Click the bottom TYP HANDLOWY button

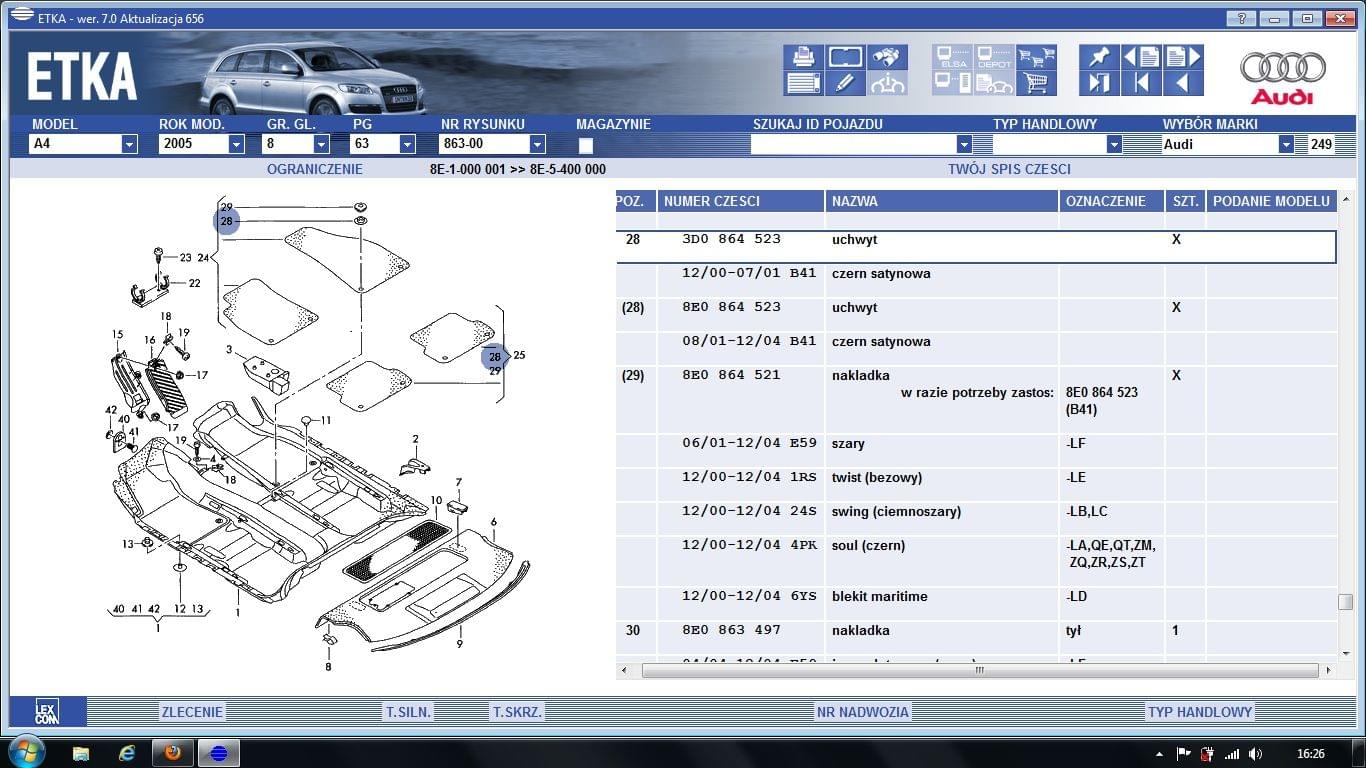pos(1199,712)
